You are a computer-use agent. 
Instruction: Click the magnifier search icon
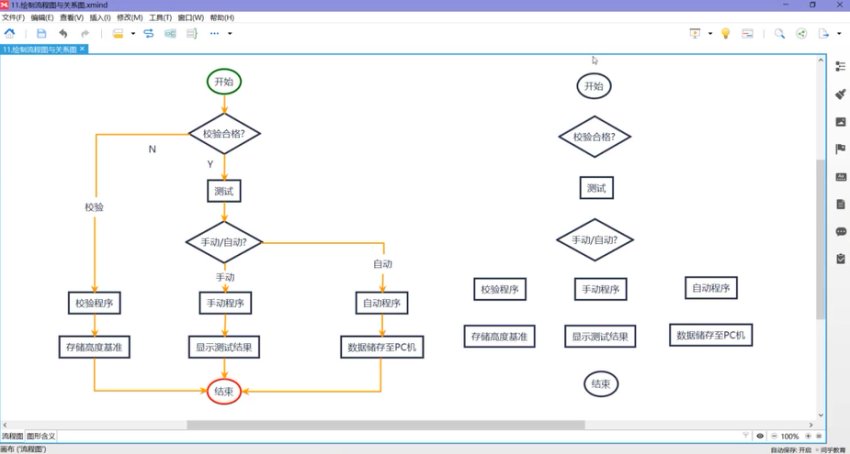[779, 33]
